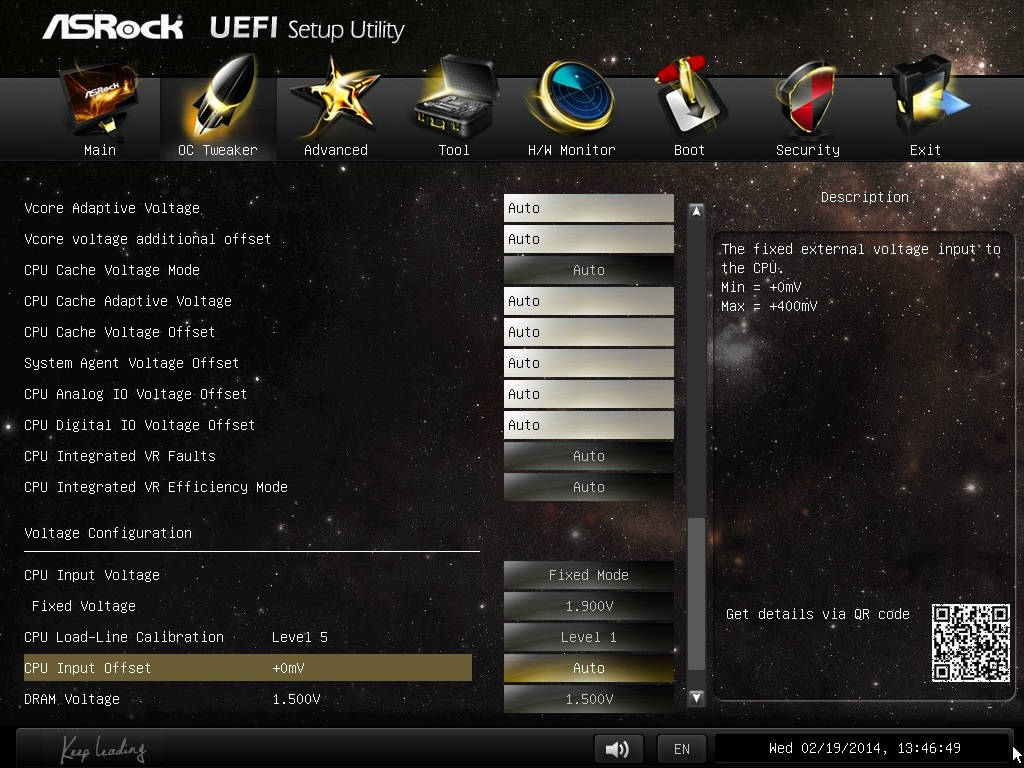Image resolution: width=1024 pixels, height=768 pixels.
Task: Select the CPU Load-Line Calibration label
Action: click(124, 637)
